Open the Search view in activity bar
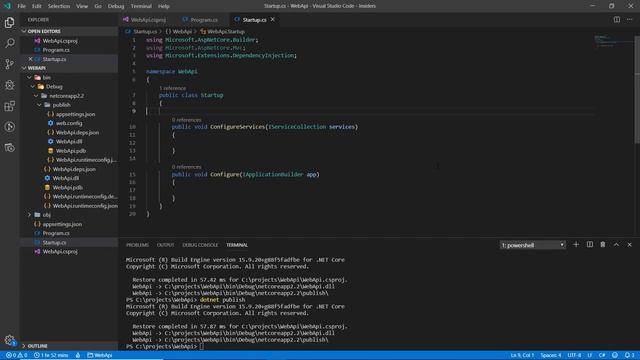Viewport: 640px width, 360px height. click(x=9, y=43)
